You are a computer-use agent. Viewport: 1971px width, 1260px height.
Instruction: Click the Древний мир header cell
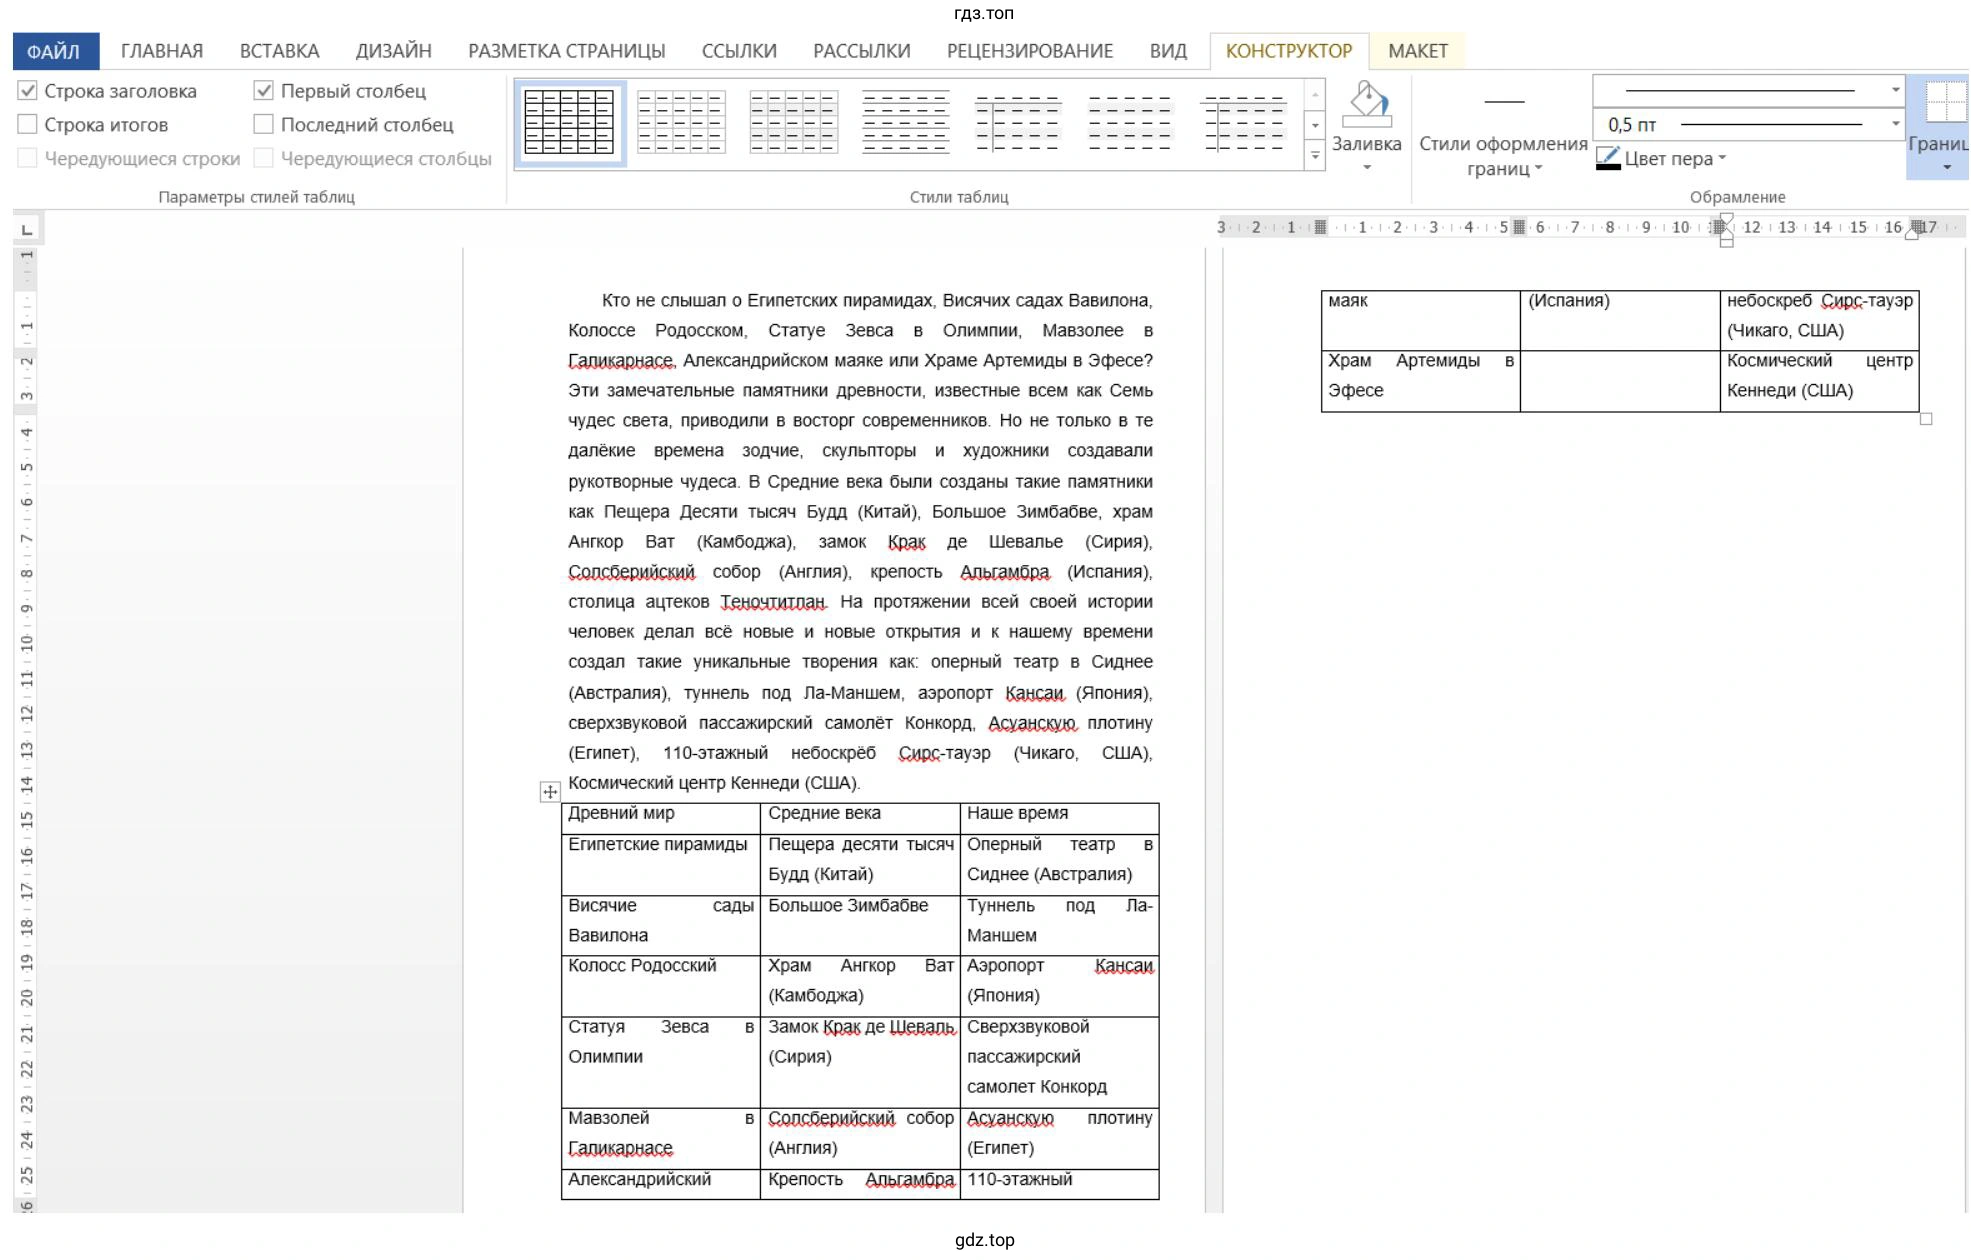pyautogui.click(x=661, y=817)
